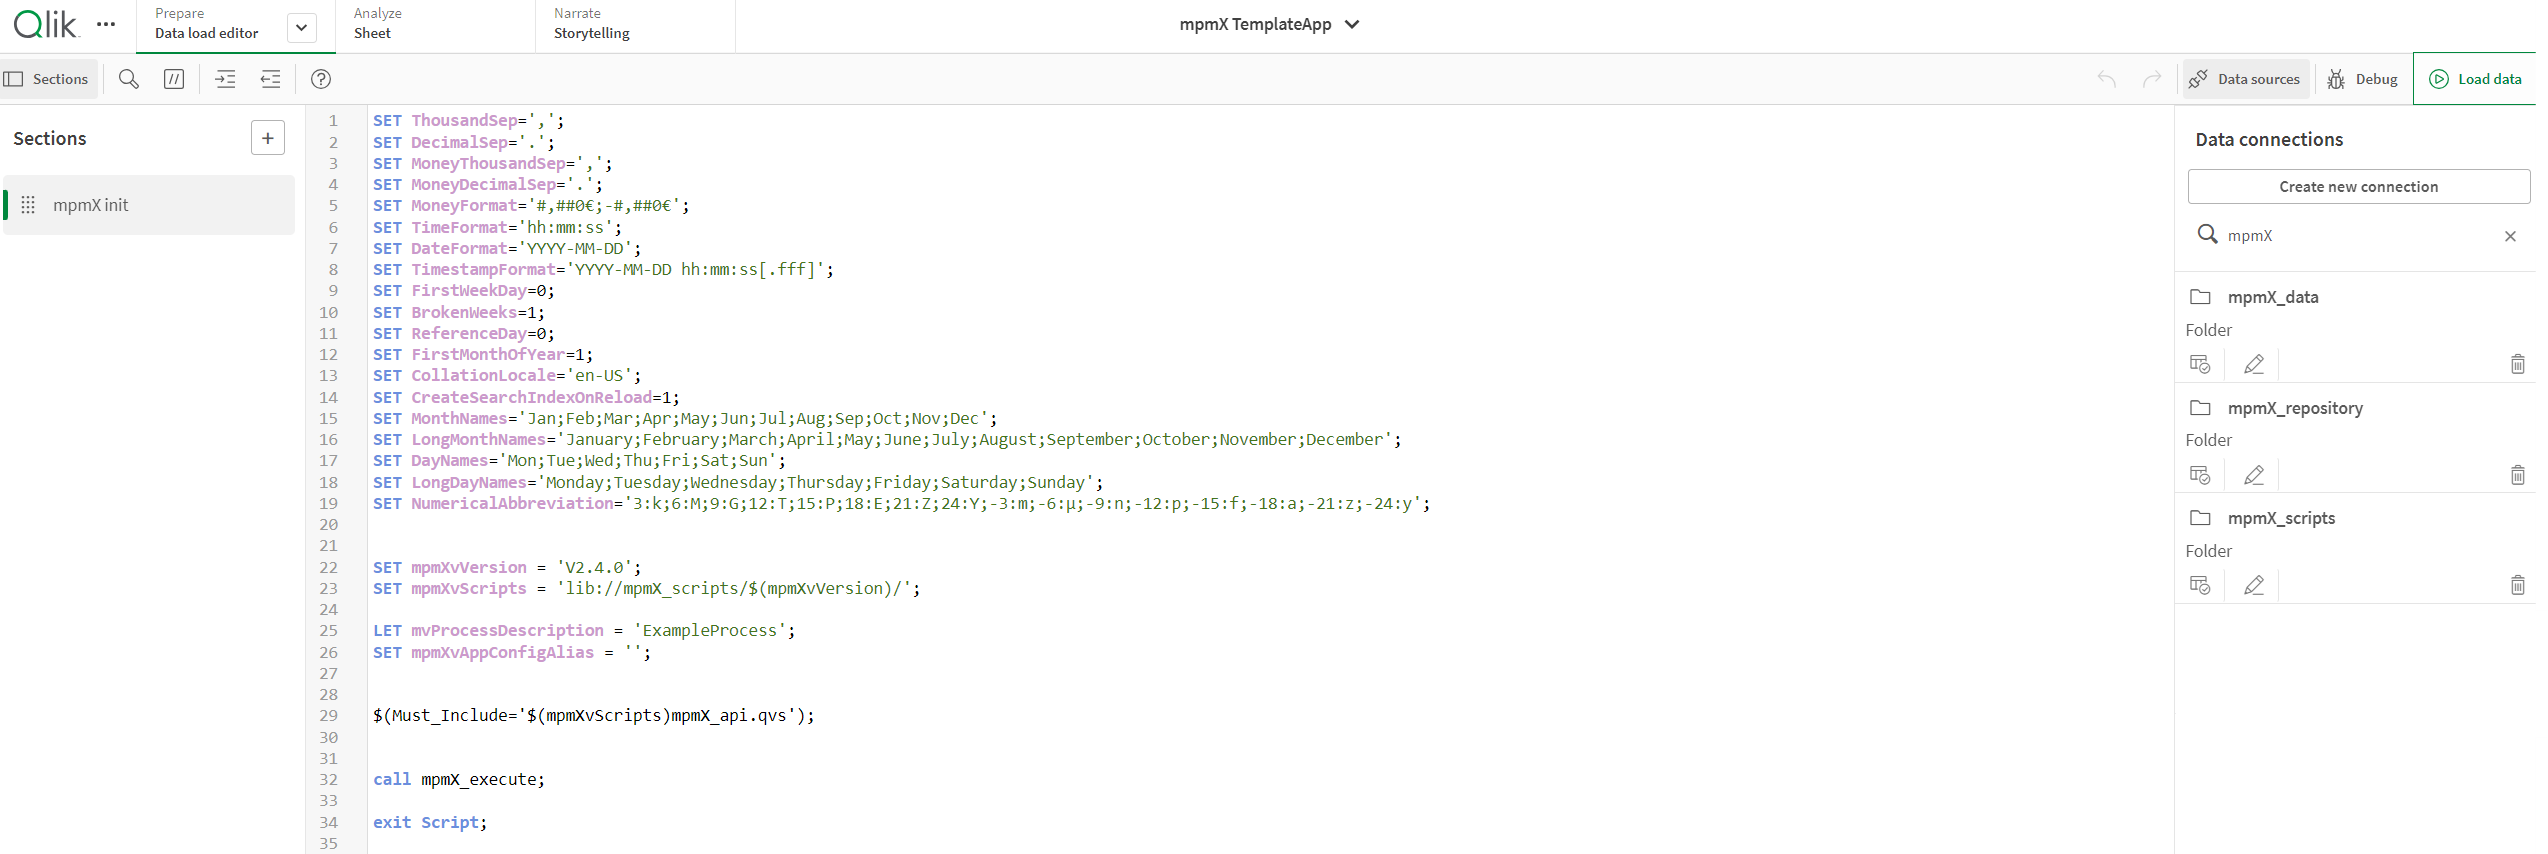The height and width of the screenshot is (854, 2548).
Task: Place cursor on SET ThousandSep line
Action: coord(468,121)
